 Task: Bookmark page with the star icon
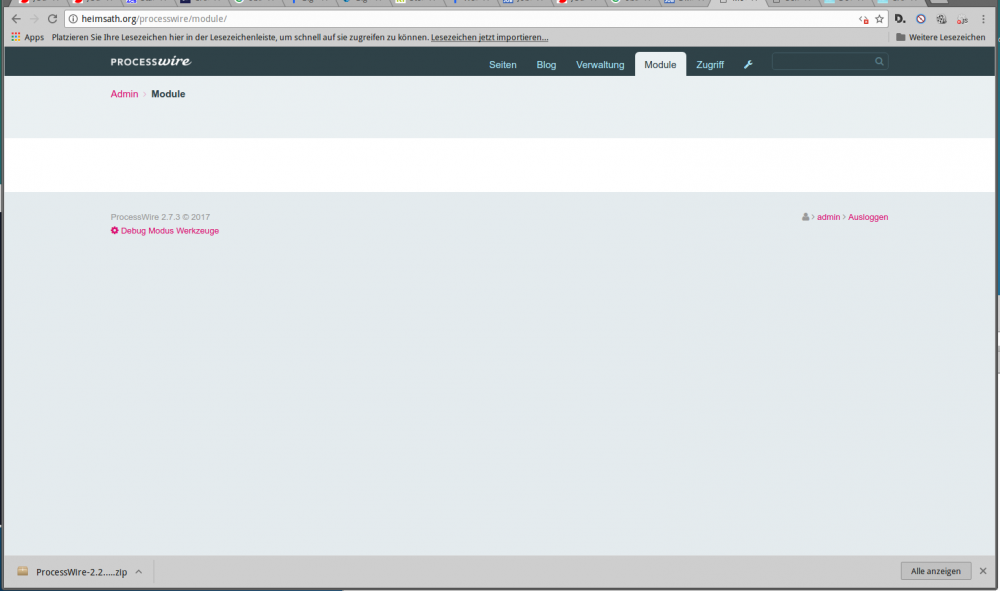tap(879, 19)
